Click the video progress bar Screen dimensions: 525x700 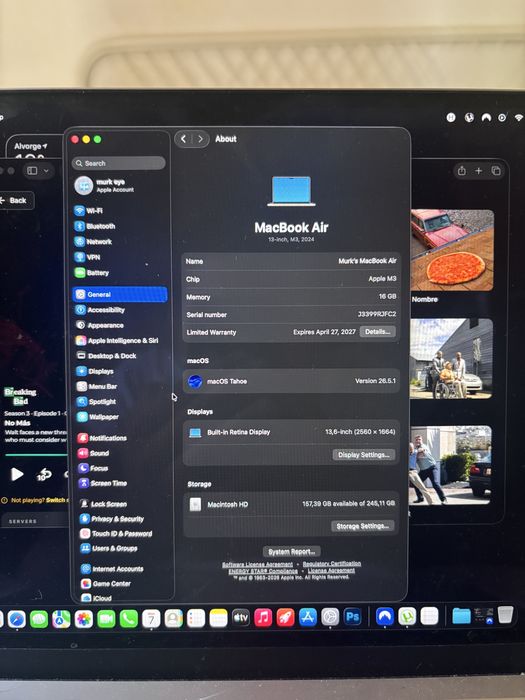pyautogui.click(x=35, y=455)
